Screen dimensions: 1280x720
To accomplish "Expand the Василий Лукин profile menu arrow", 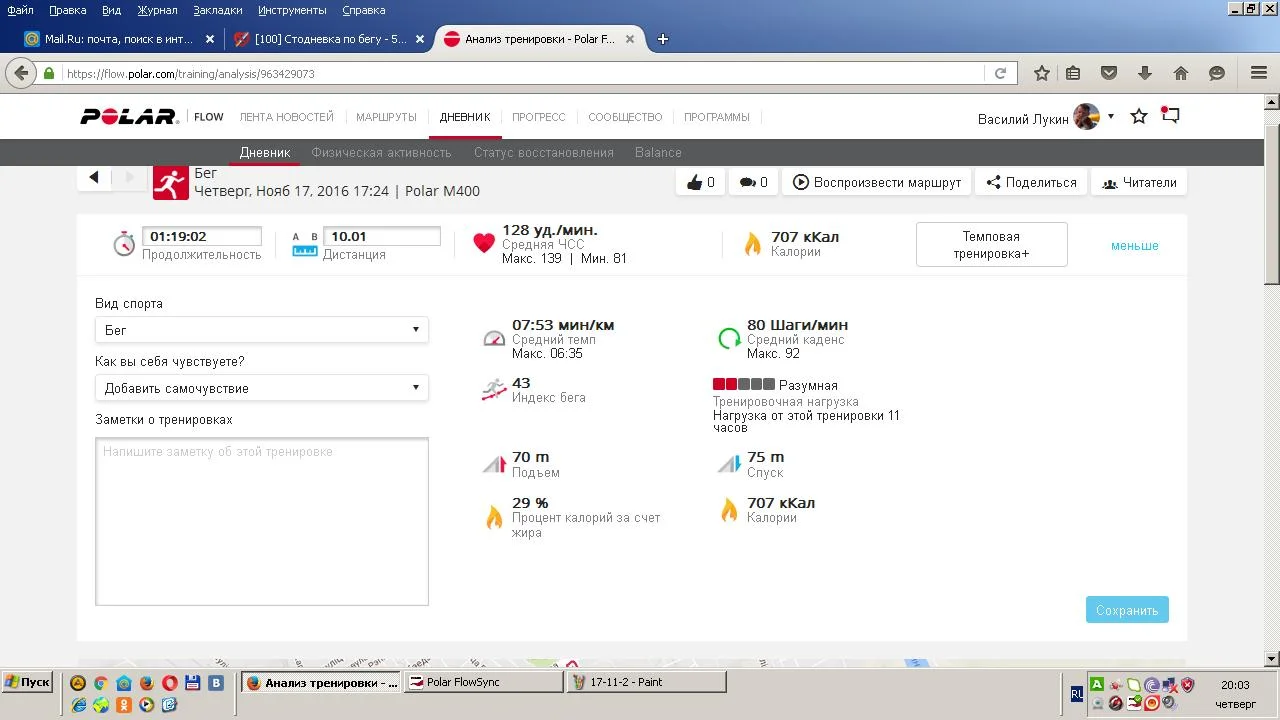I will [x=1110, y=117].
